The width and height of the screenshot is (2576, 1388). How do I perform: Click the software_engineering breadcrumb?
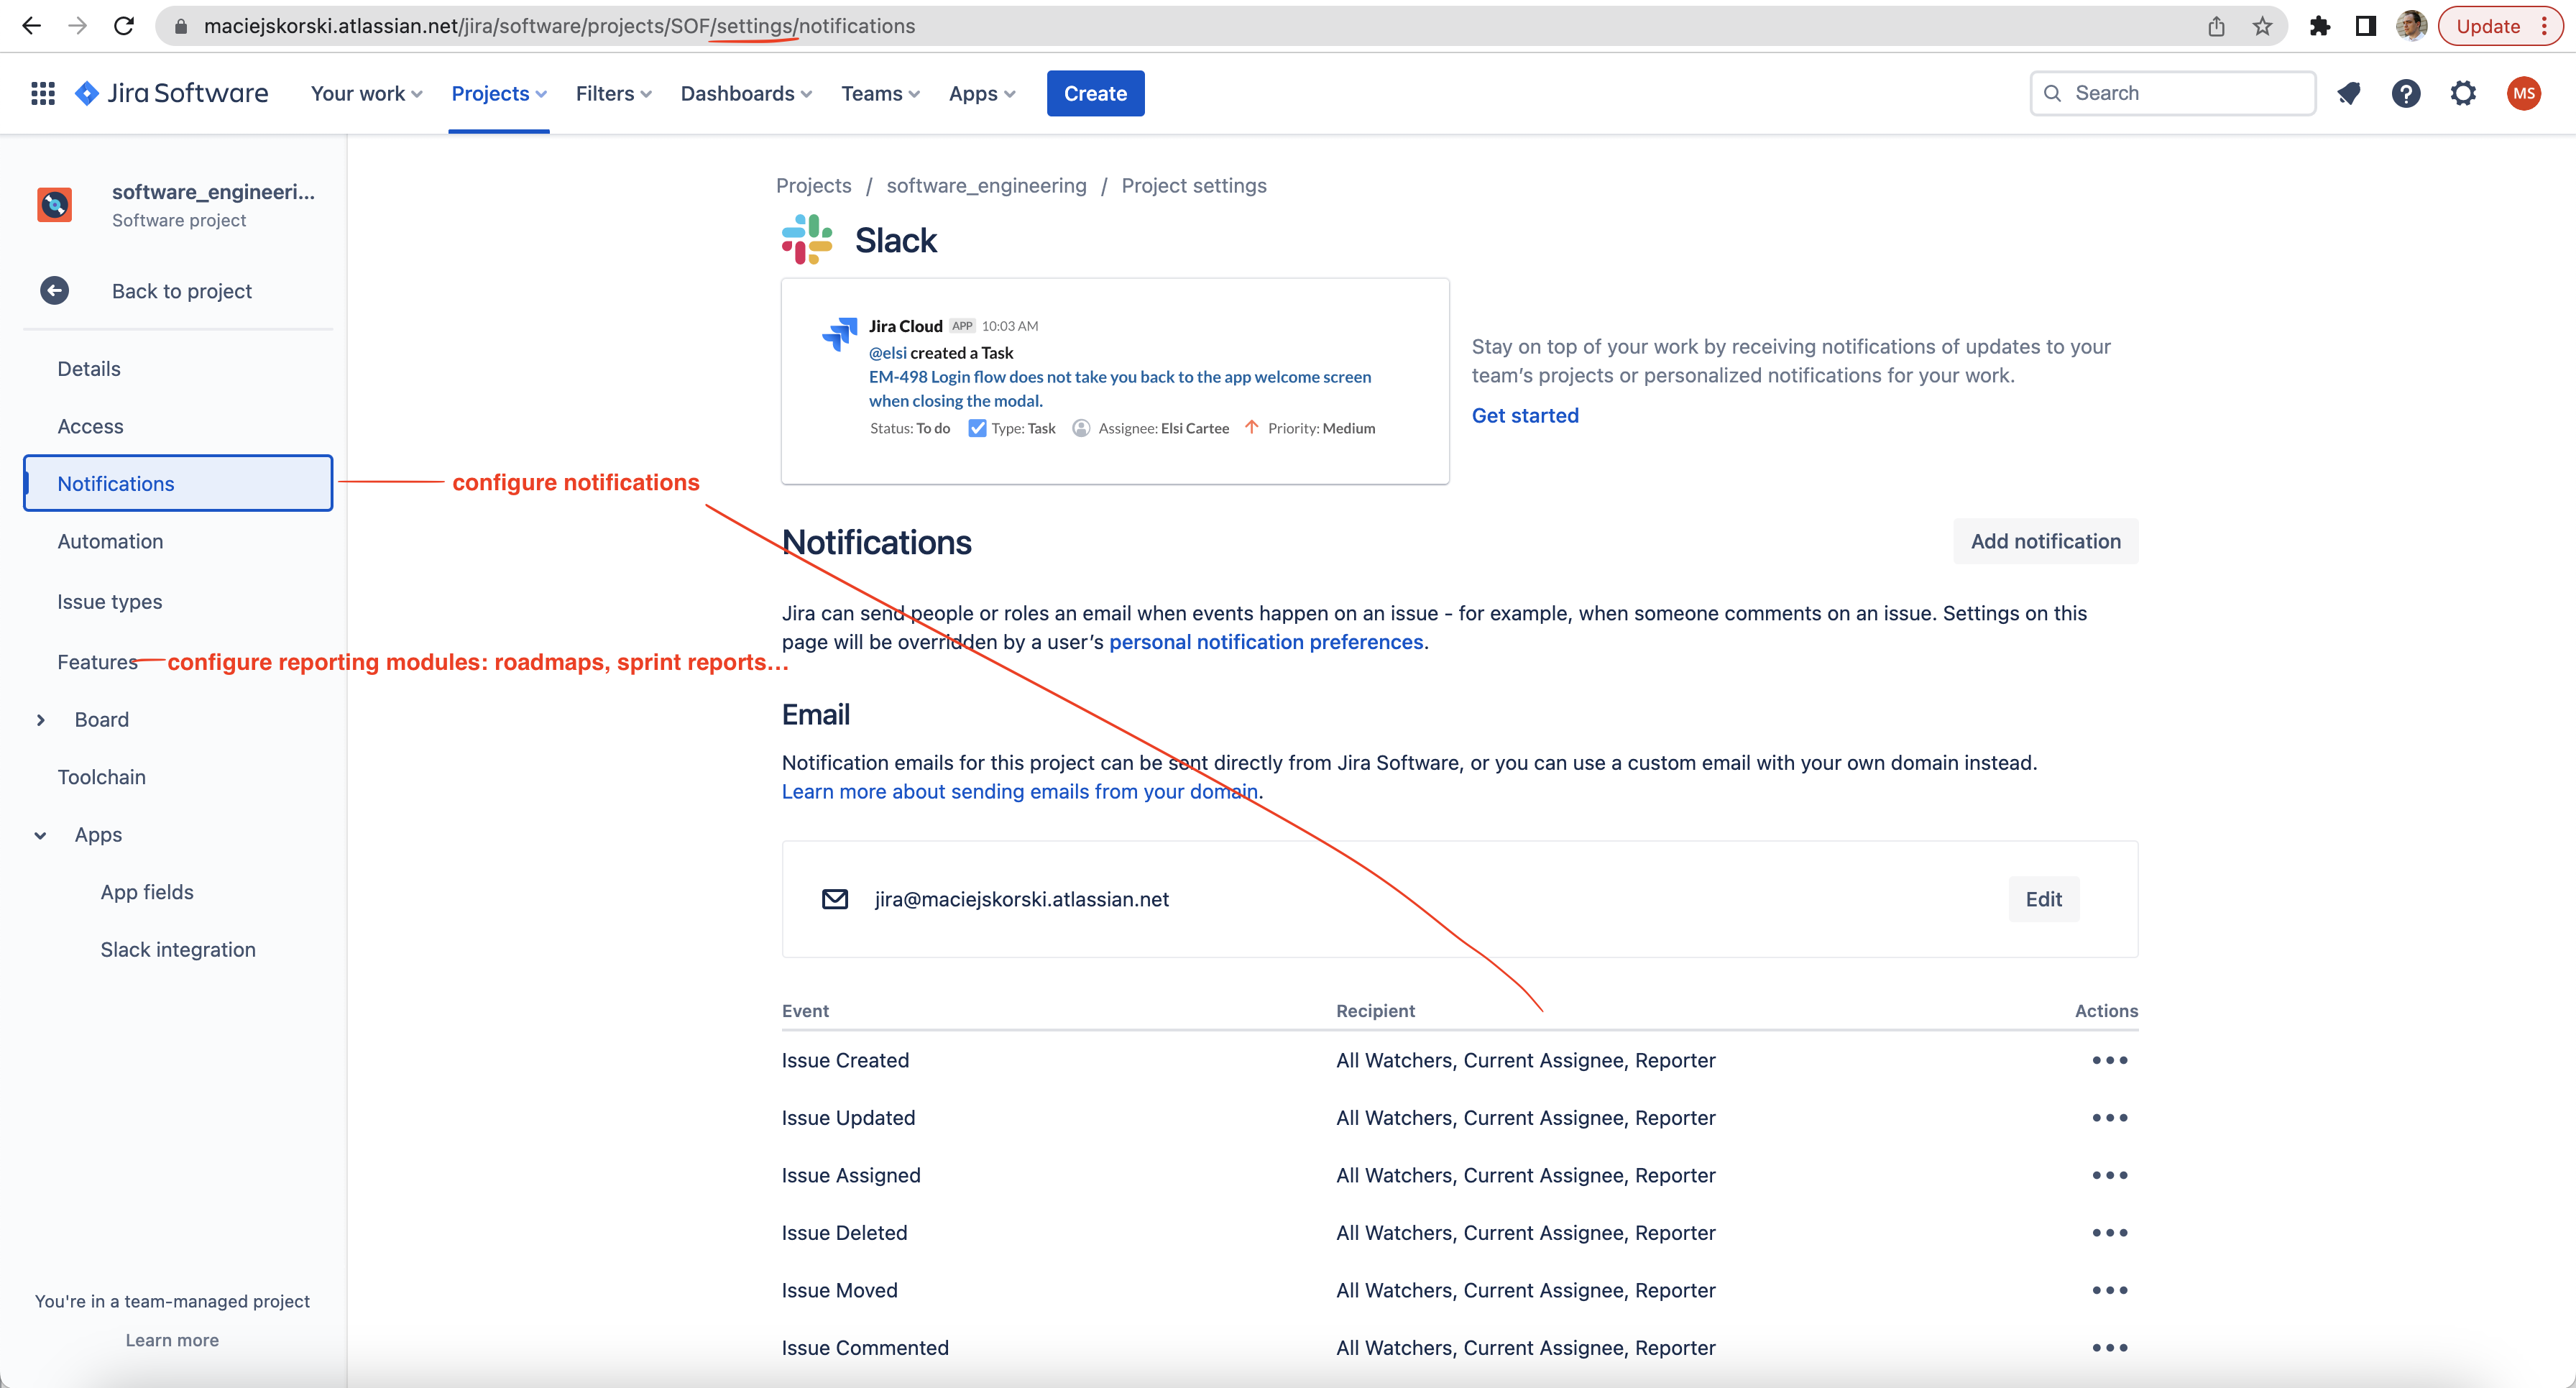986,185
